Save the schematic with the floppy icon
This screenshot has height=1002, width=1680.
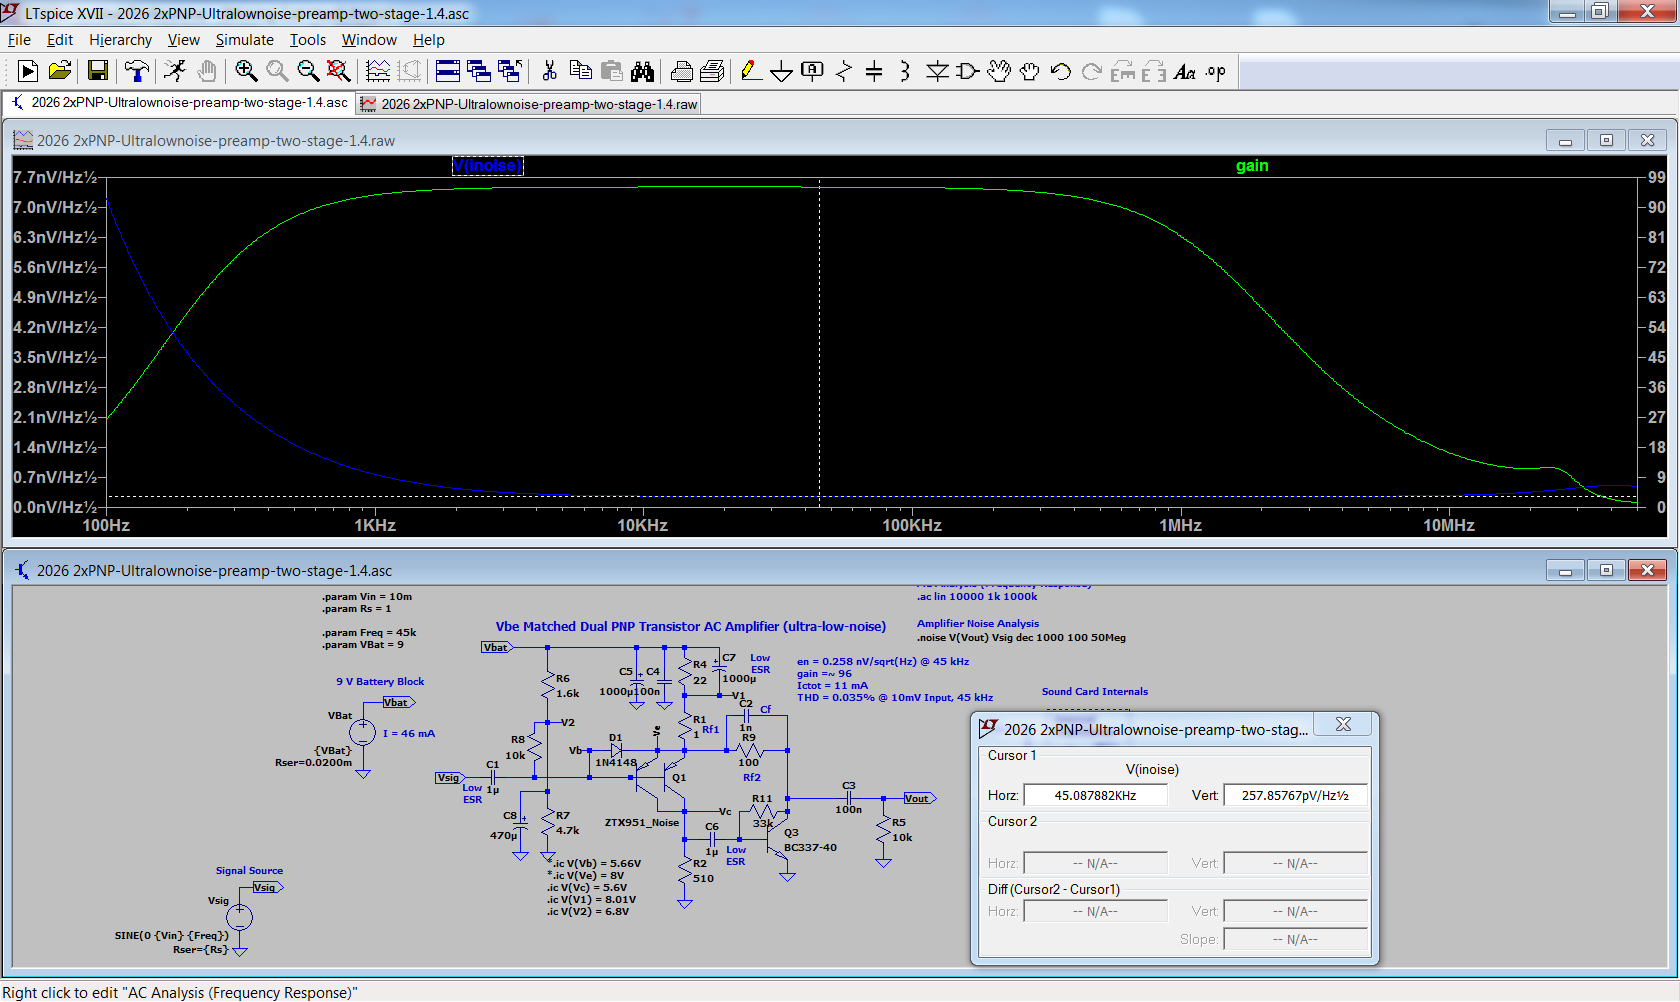click(x=97, y=71)
